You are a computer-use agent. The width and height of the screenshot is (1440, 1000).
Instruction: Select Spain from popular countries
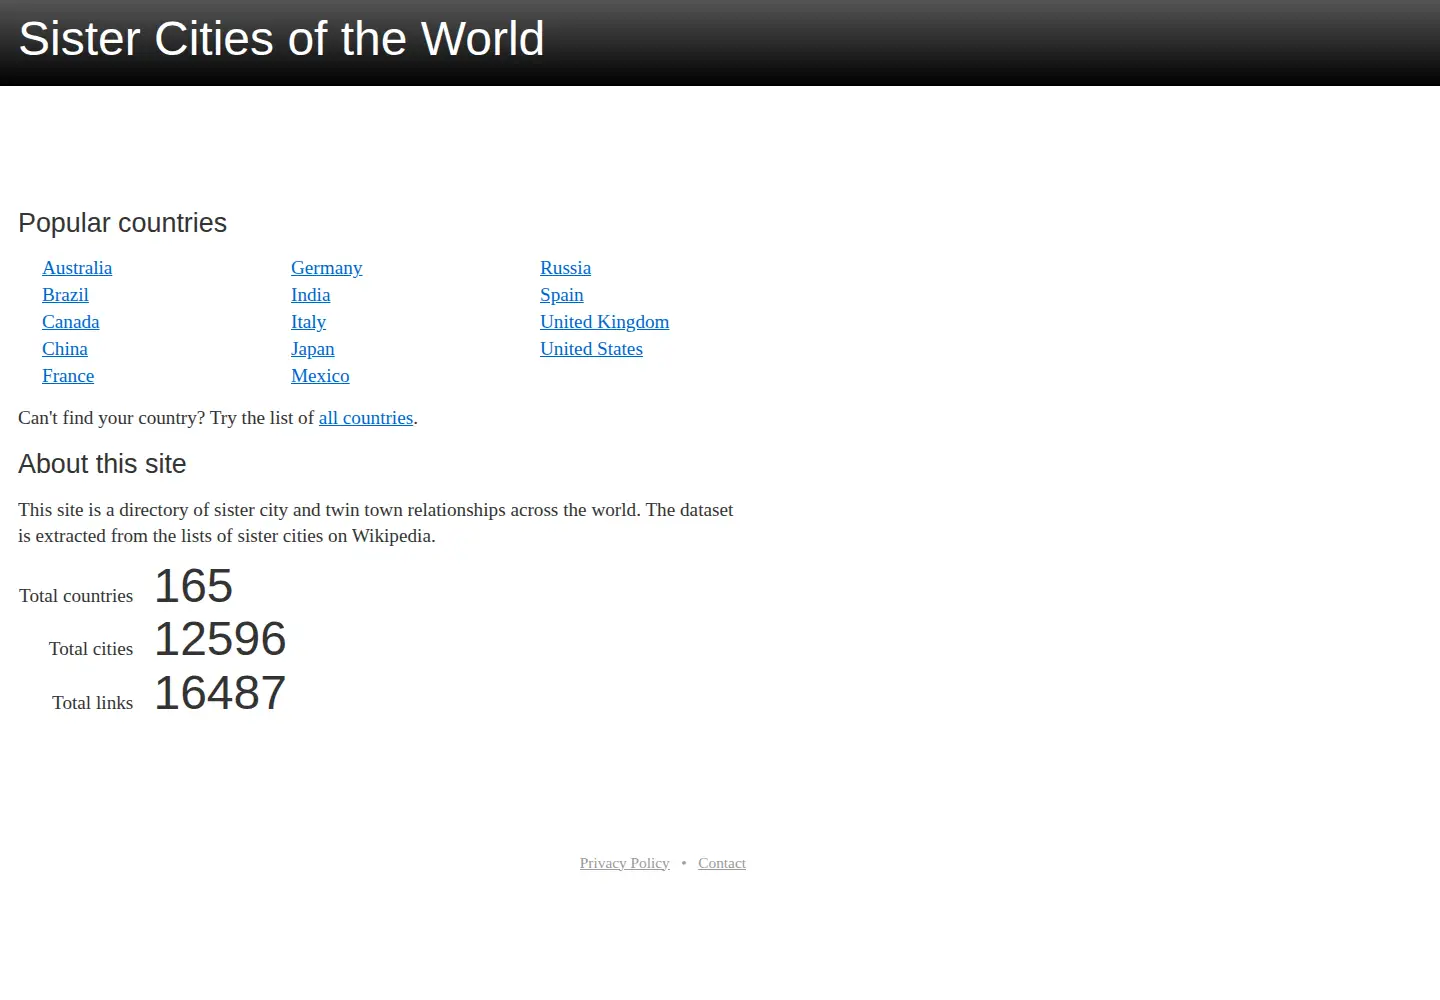point(561,295)
